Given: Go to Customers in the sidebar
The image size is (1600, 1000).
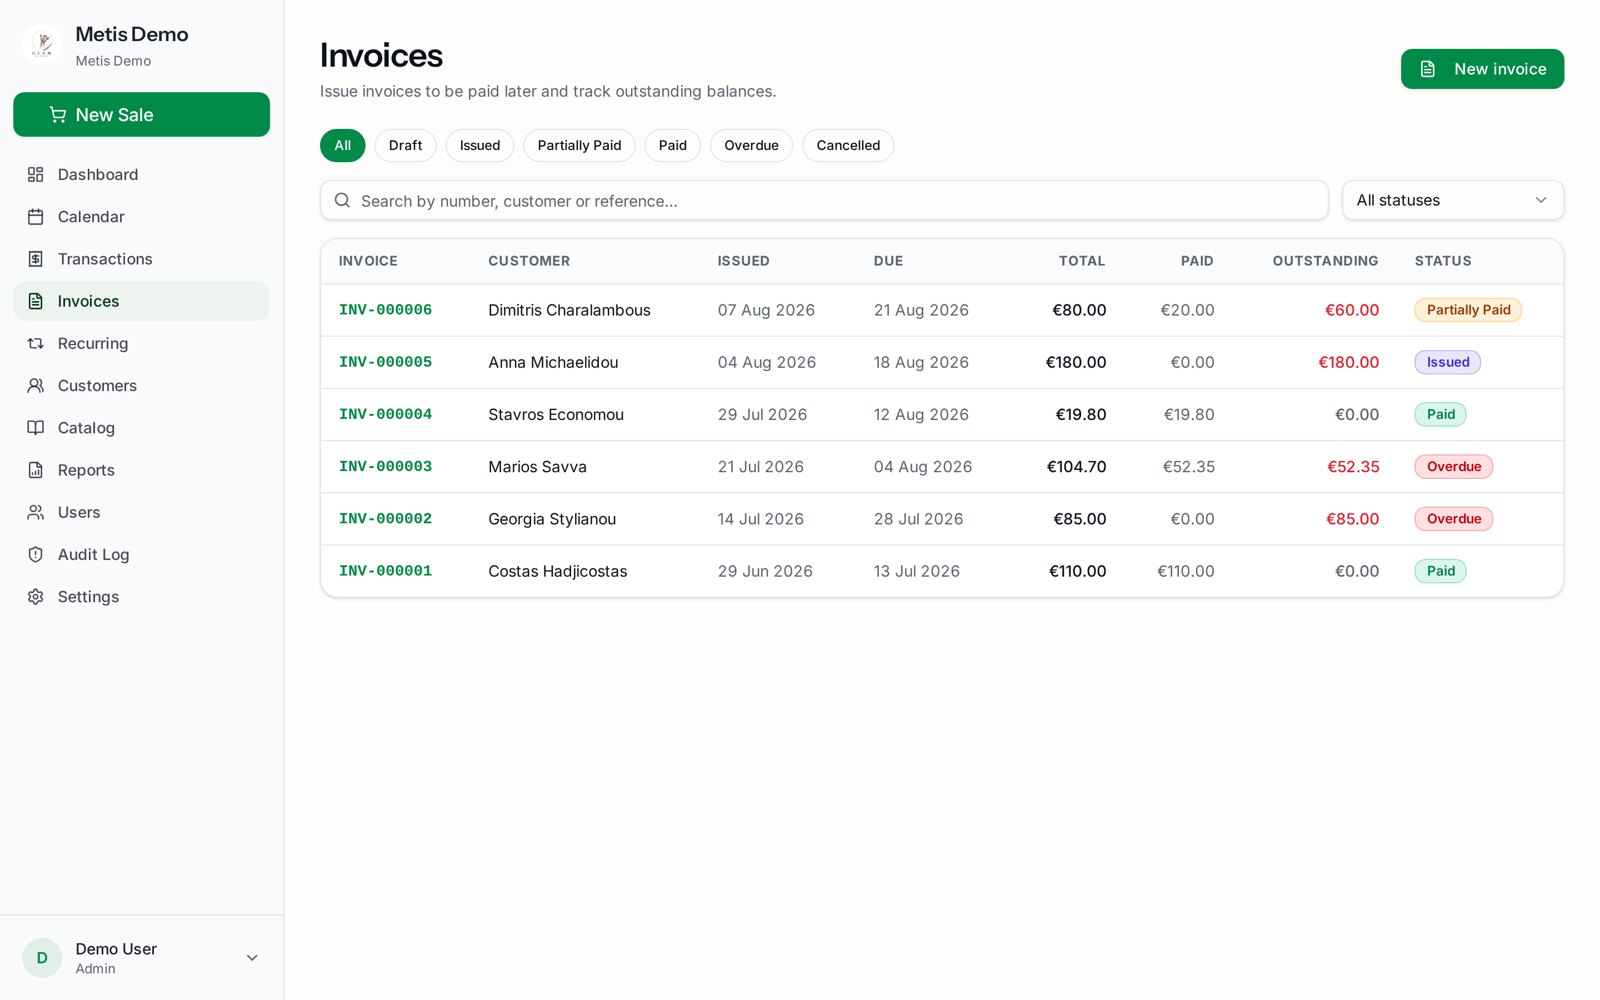Looking at the screenshot, I should pos(141,386).
